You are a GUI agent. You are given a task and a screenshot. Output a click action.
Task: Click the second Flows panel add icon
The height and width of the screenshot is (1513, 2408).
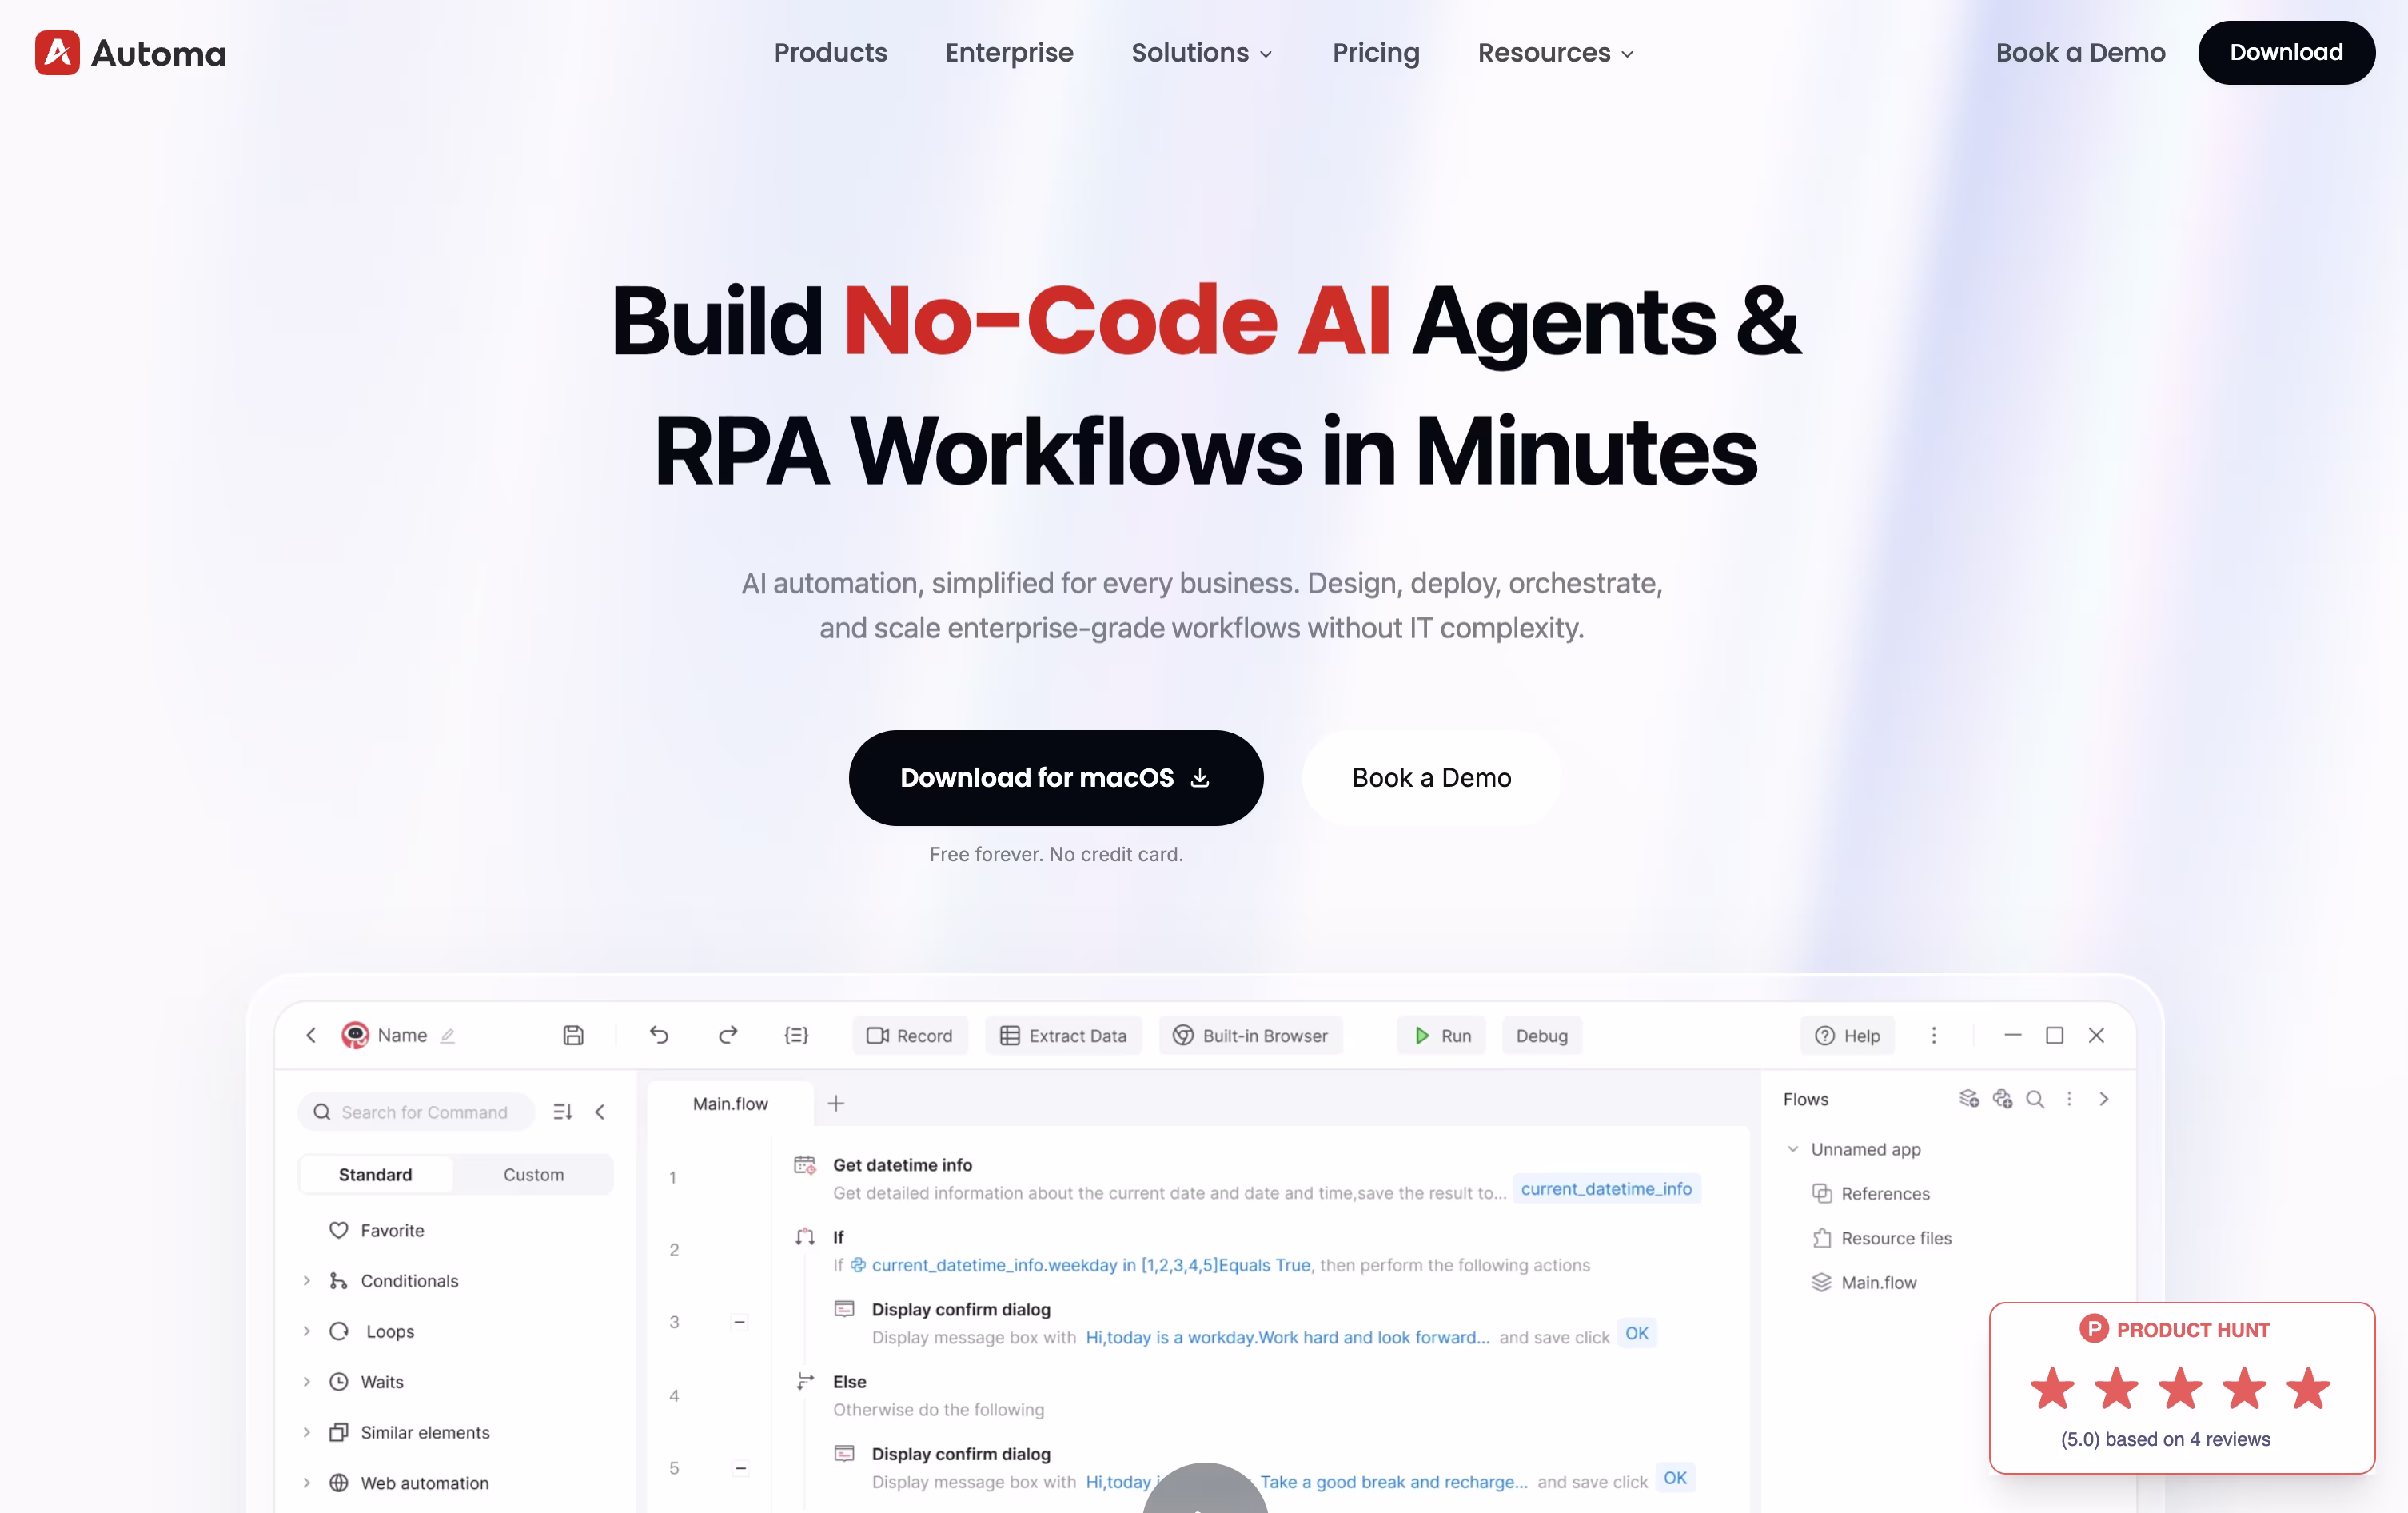coord(2002,1099)
